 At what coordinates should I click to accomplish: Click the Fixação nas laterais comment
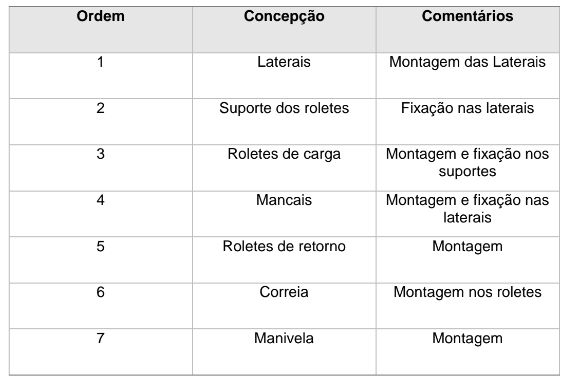point(467,109)
